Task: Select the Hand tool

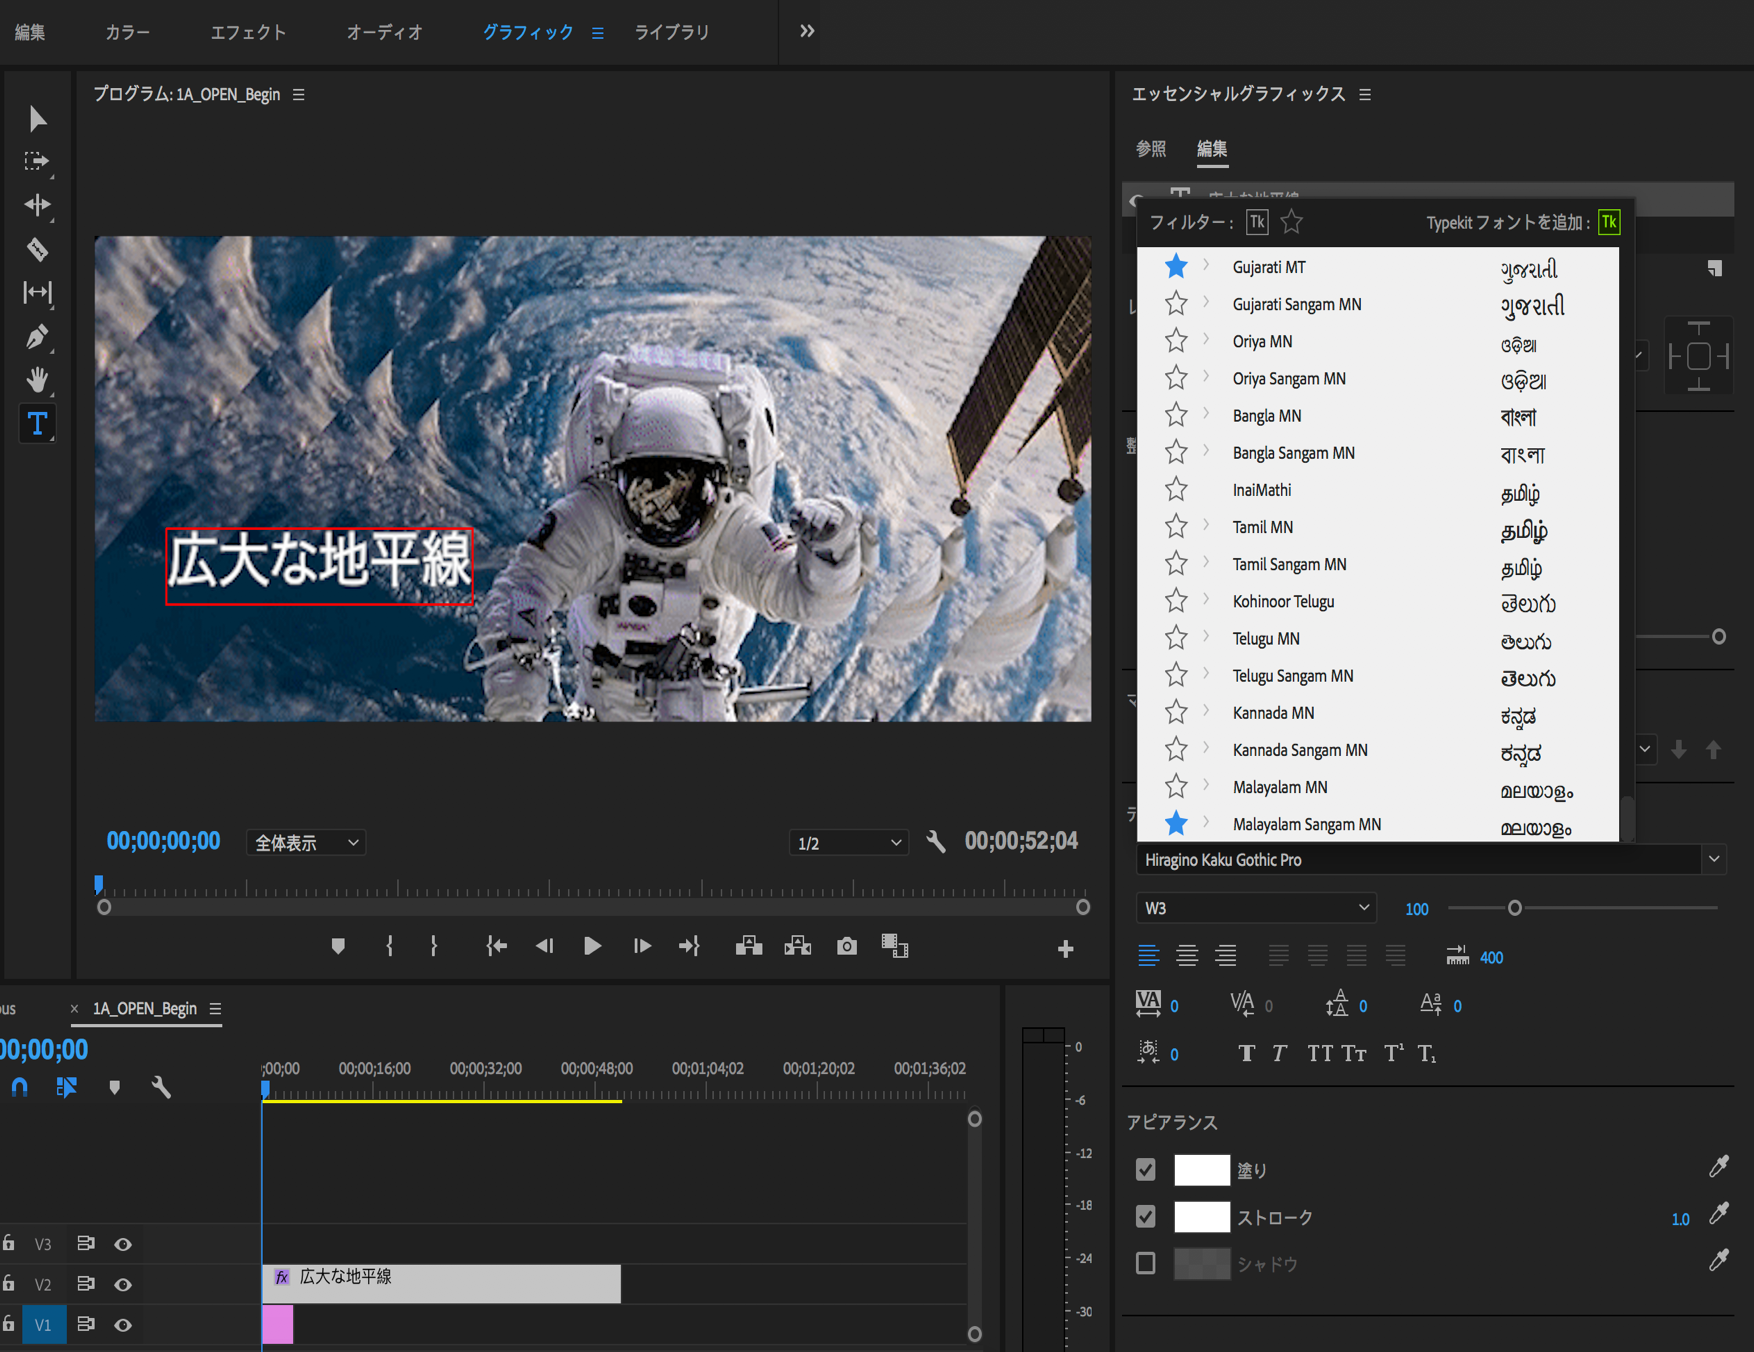Action: (x=37, y=380)
